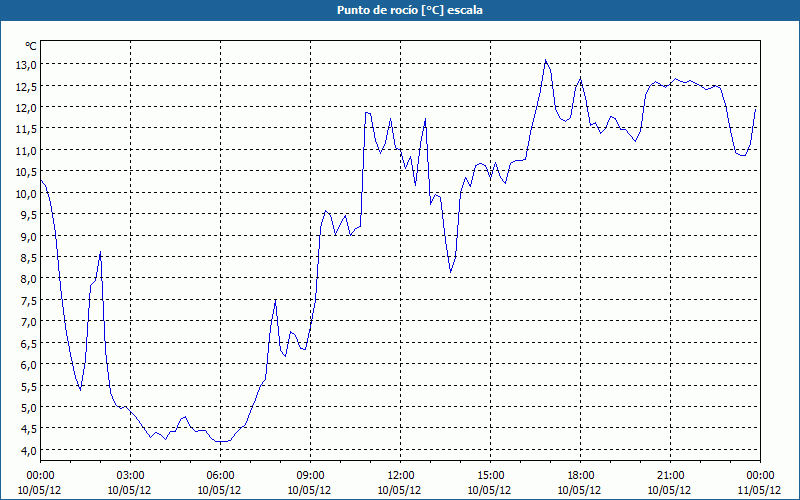
Task: Click the 10/05/12 date under 03:00
Action: coord(130,490)
